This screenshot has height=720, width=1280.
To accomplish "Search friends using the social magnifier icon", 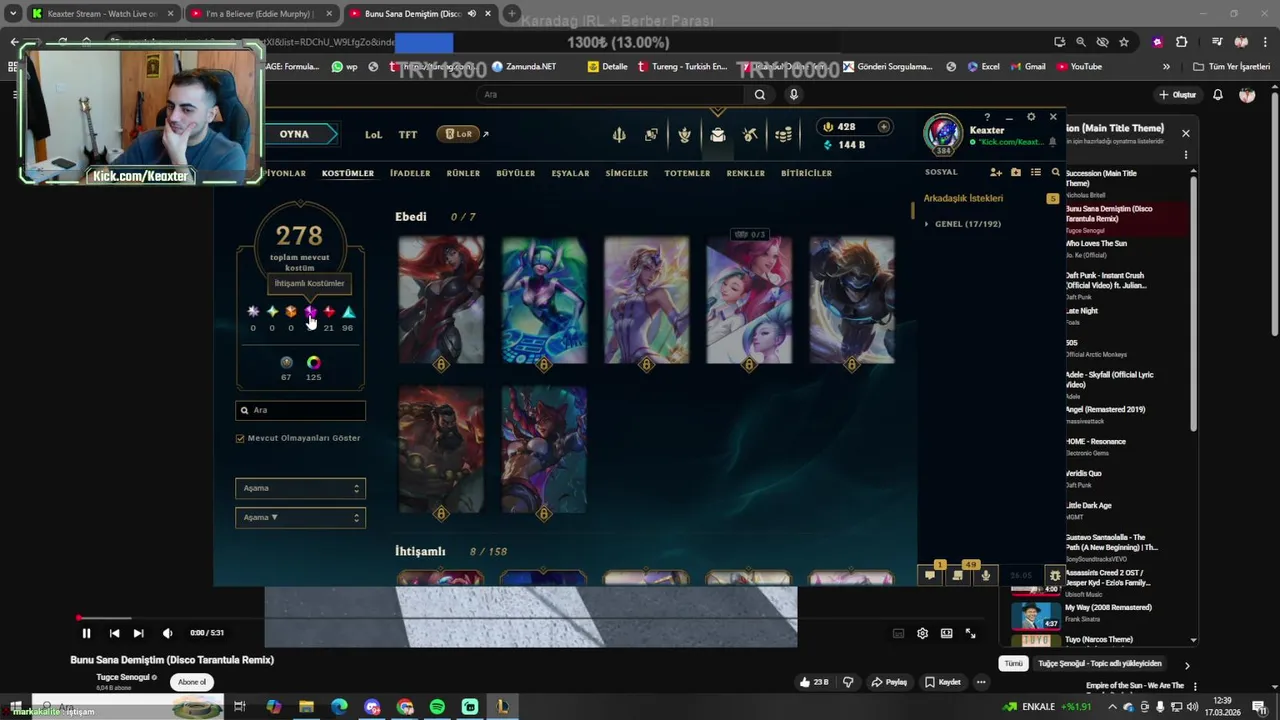I will pos(1056,173).
